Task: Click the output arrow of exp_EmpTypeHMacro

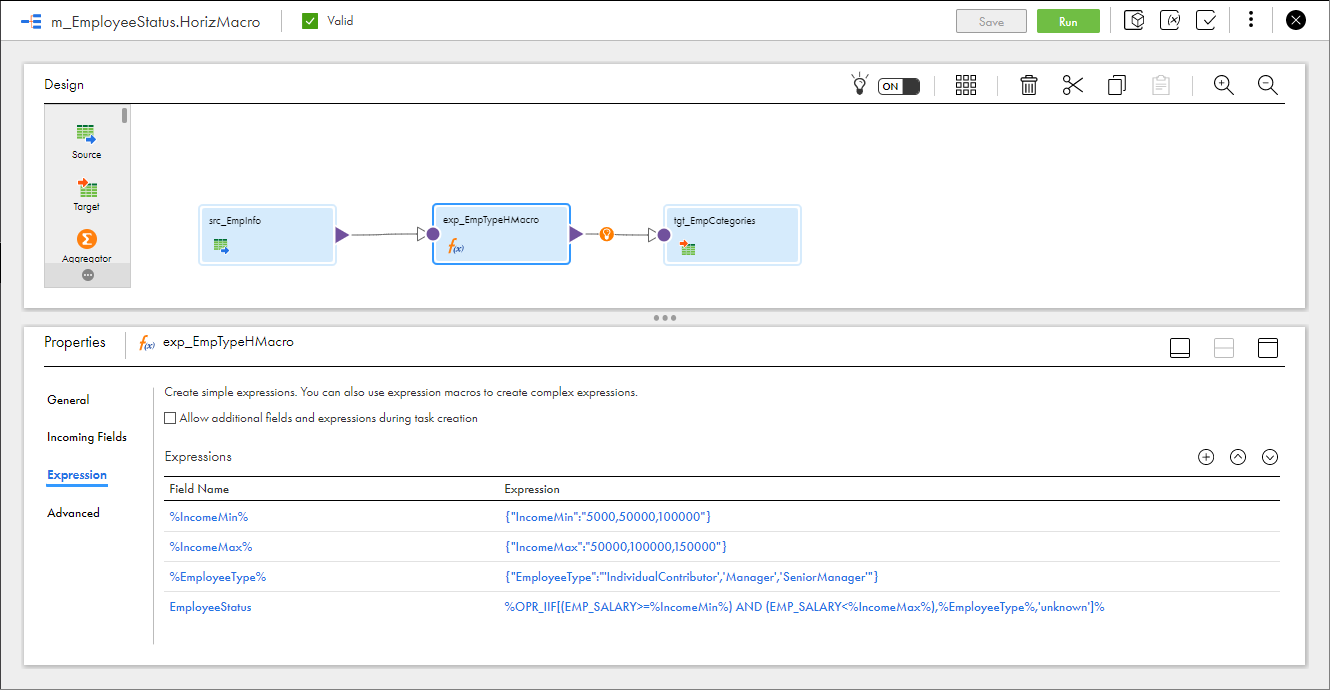Action: tap(576, 234)
